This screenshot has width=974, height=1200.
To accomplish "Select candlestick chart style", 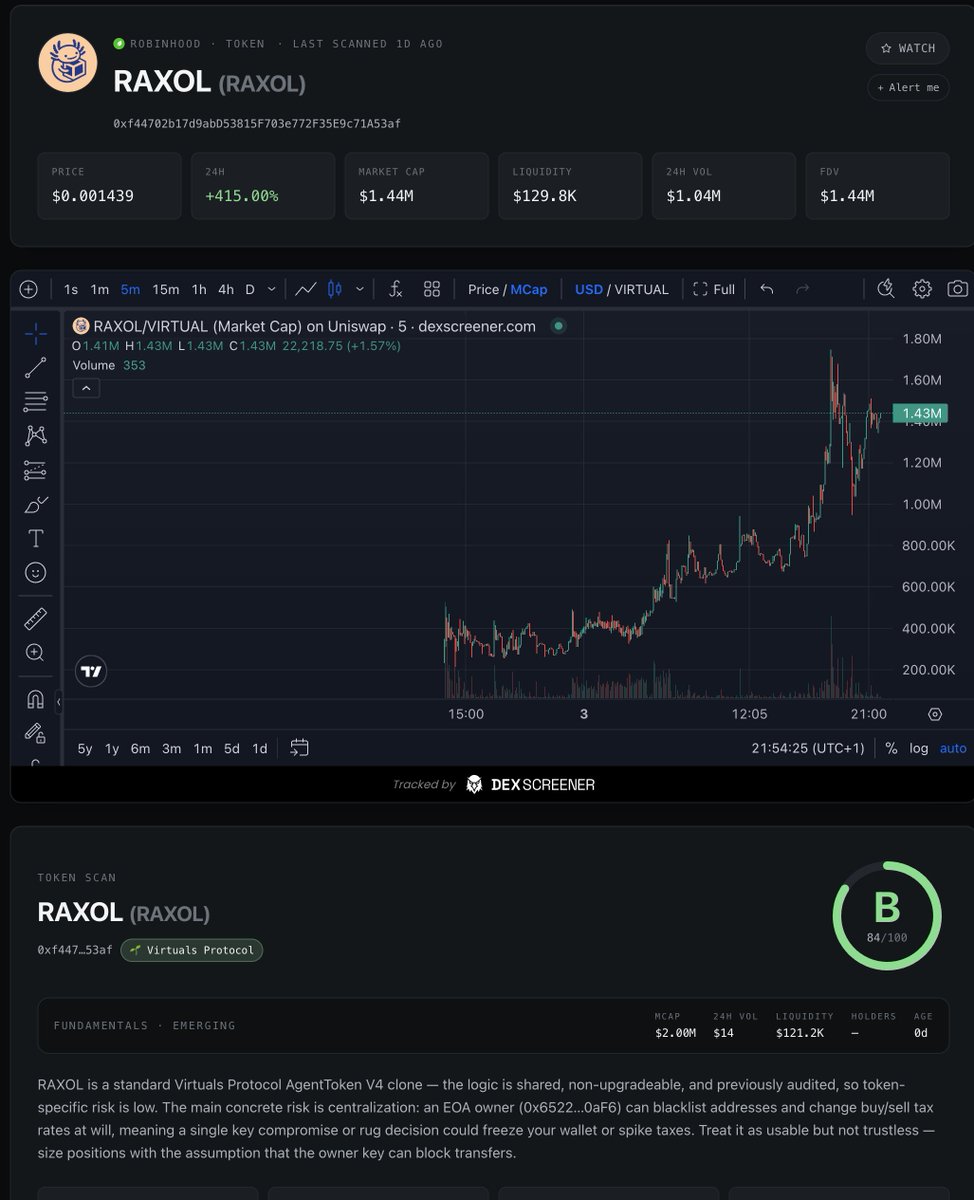I will 335,289.
